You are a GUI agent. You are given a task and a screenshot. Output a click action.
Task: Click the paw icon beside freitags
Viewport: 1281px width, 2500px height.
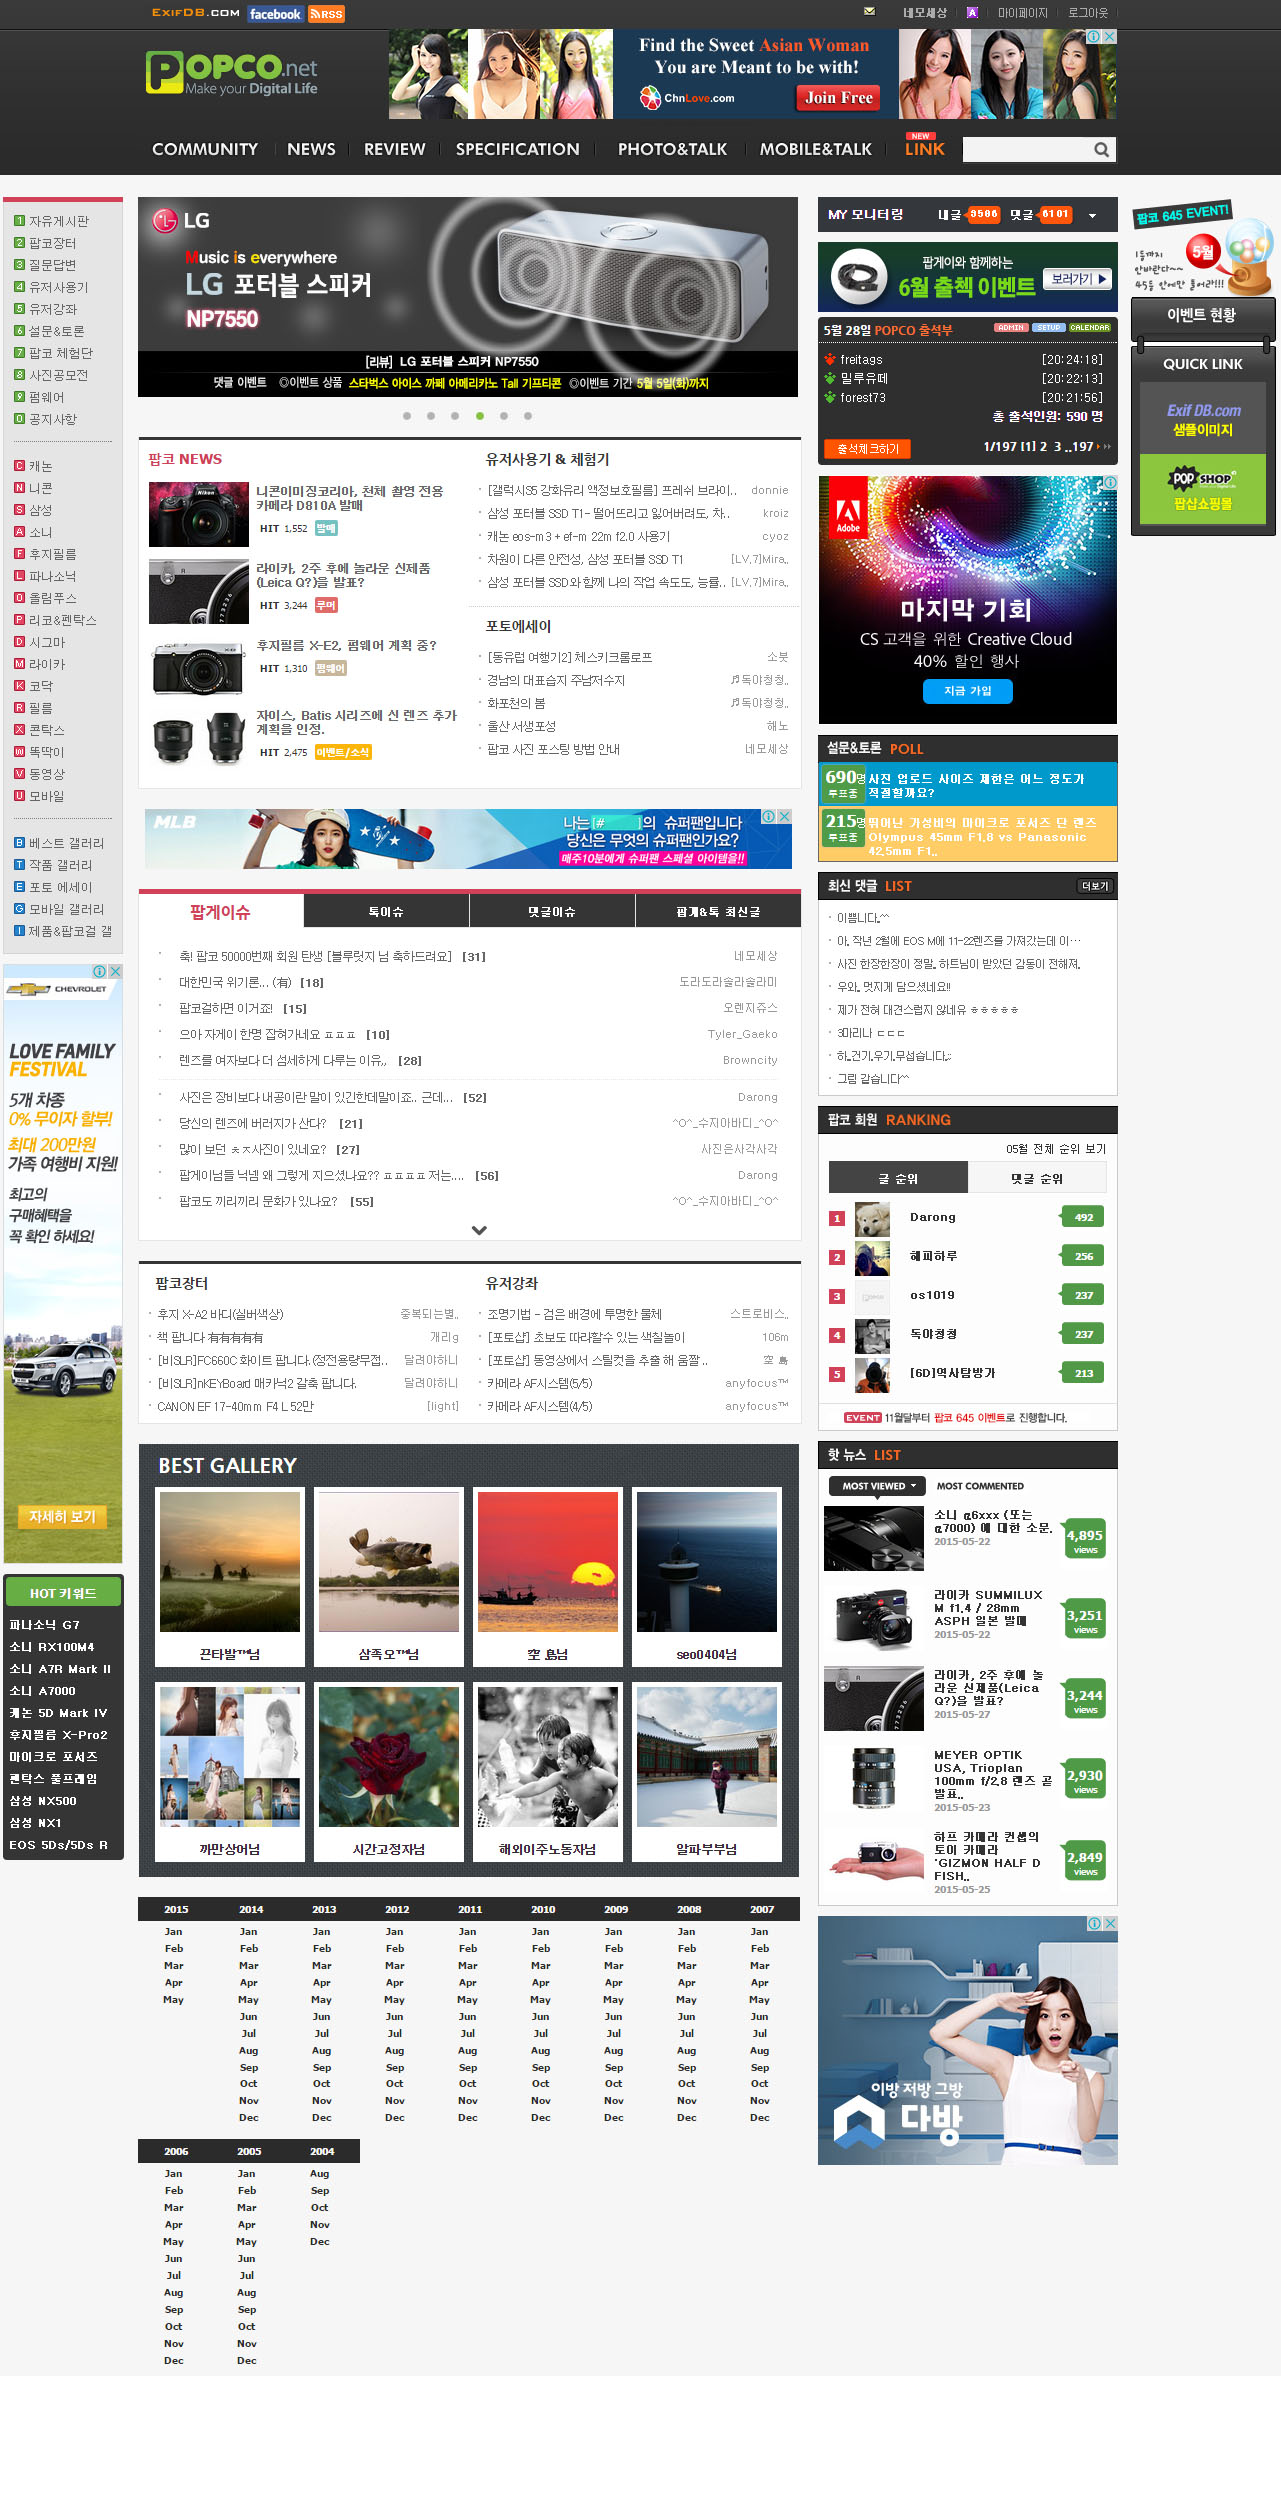[830, 359]
